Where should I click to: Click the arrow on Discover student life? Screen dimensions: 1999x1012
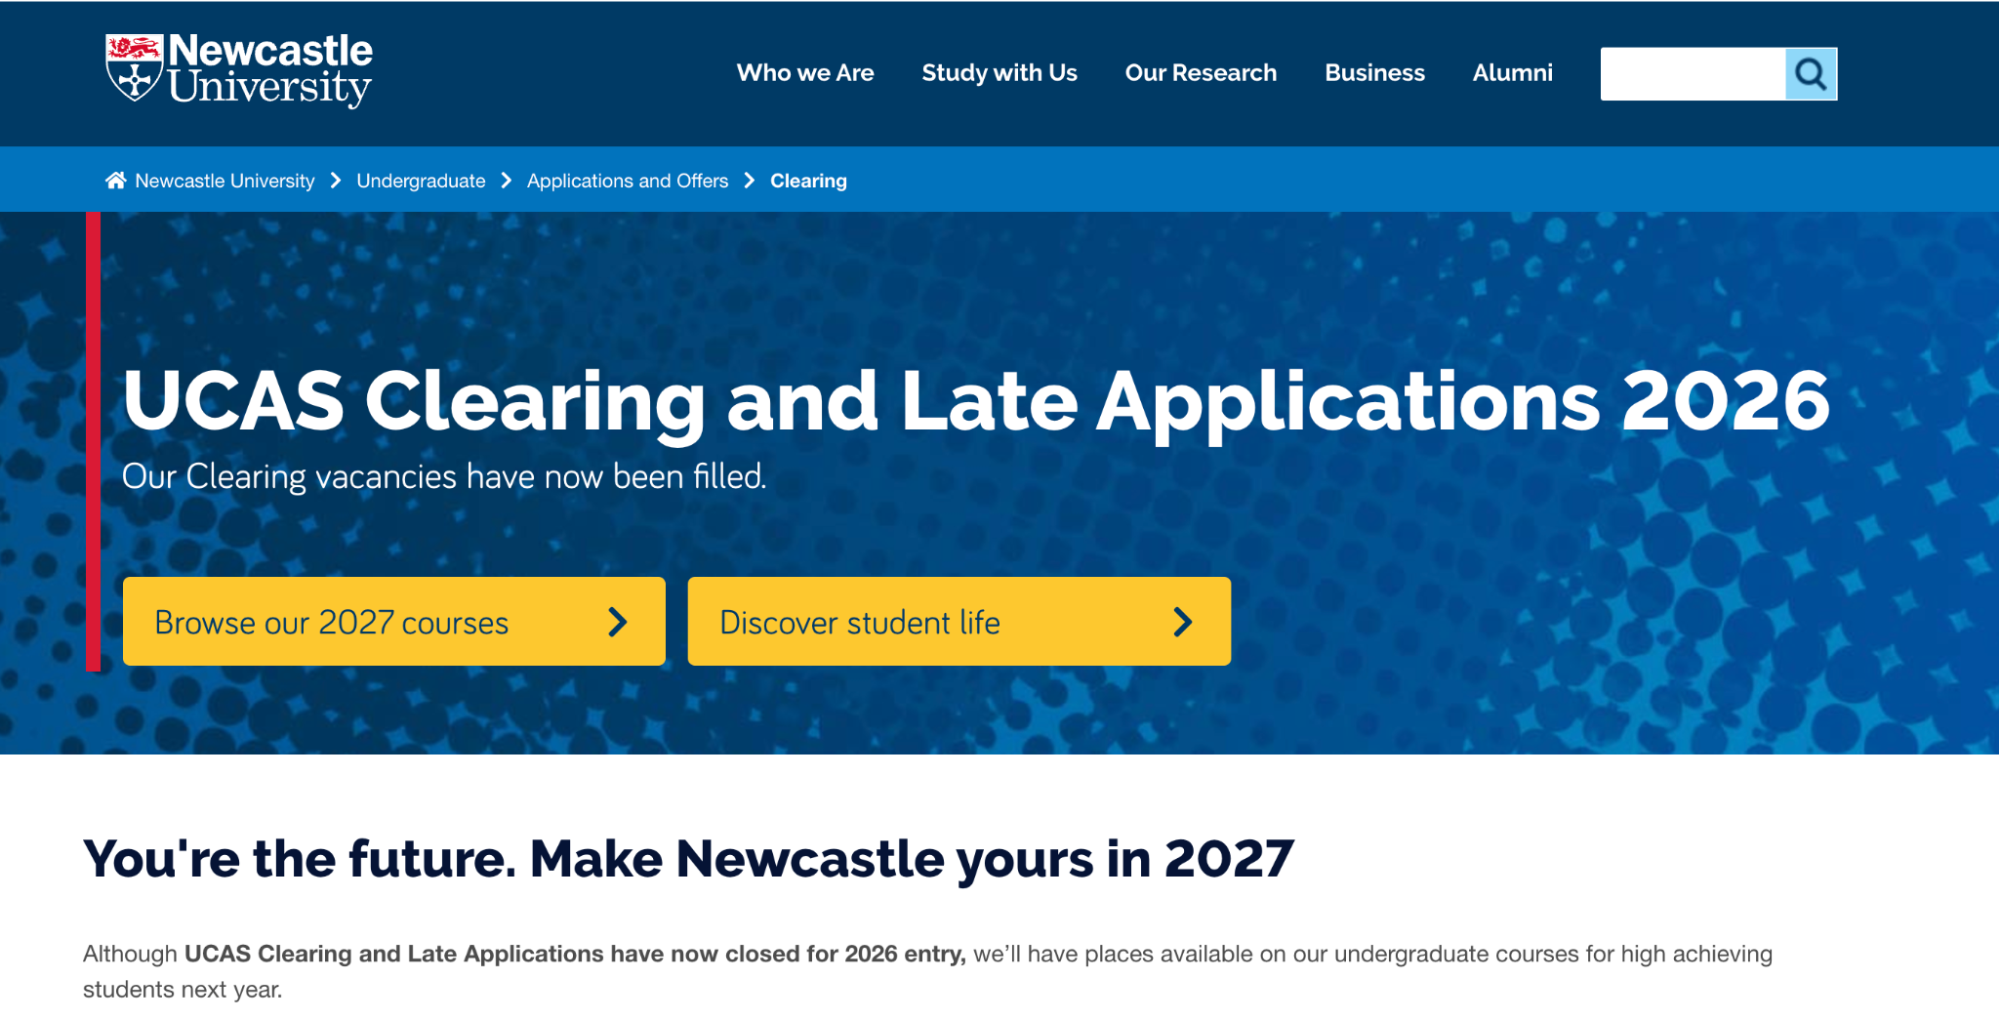click(x=1183, y=622)
